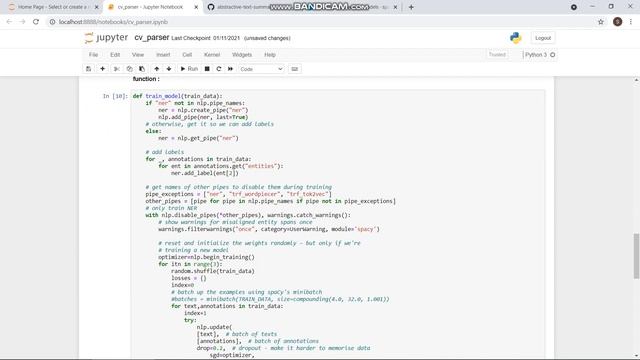Click the Logout button
The height and width of the screenshot is (360, 640).
pos(543,38)
